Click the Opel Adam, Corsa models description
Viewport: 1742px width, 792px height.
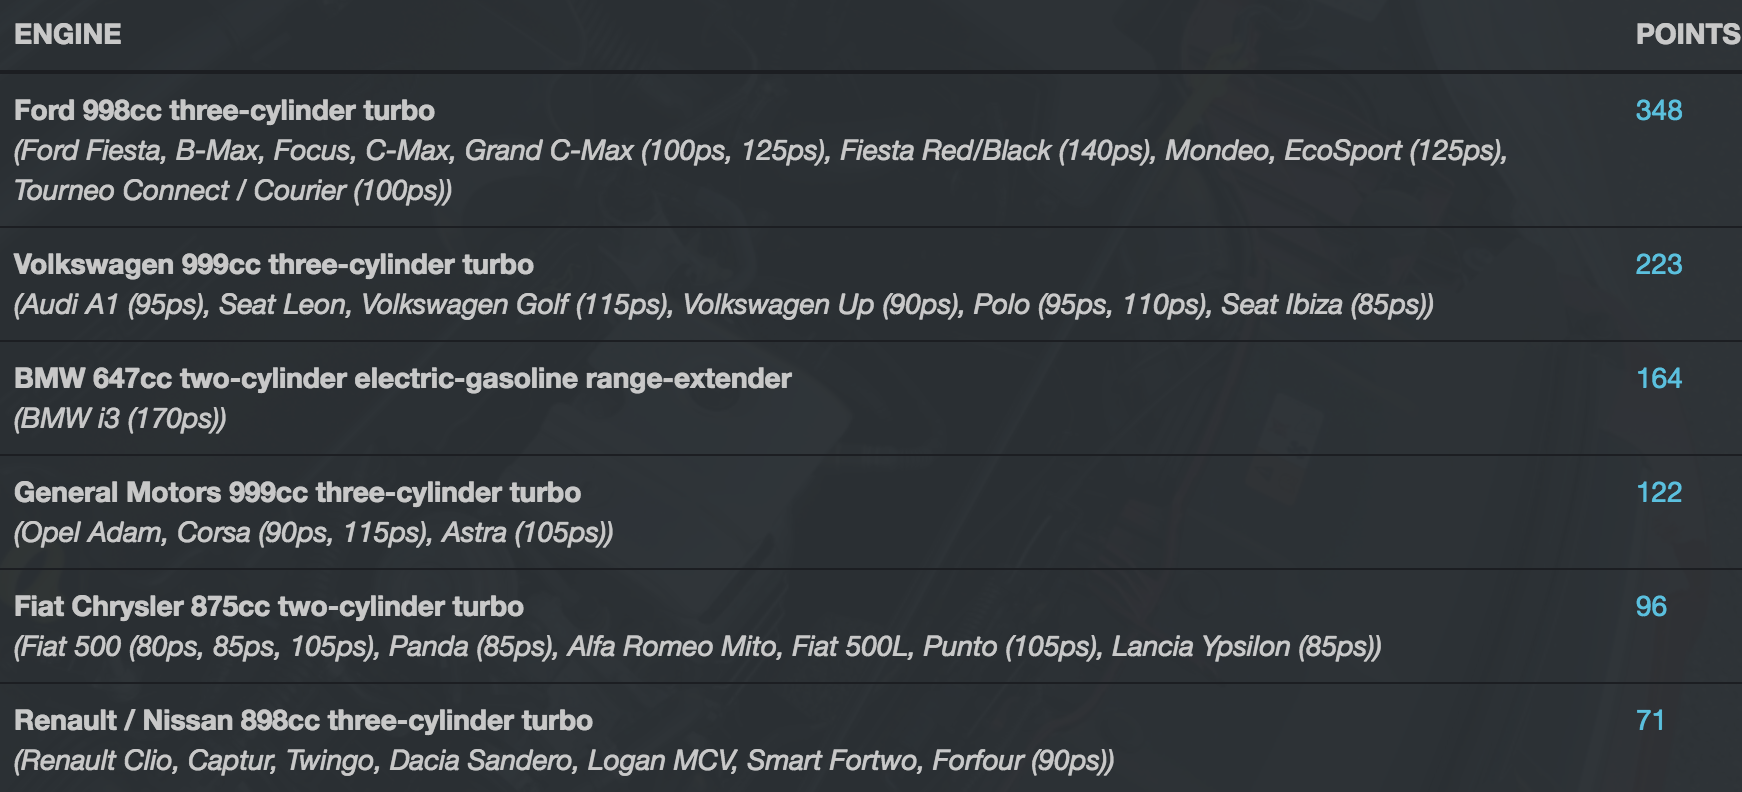pyautogui.click(x=313, y=532)
